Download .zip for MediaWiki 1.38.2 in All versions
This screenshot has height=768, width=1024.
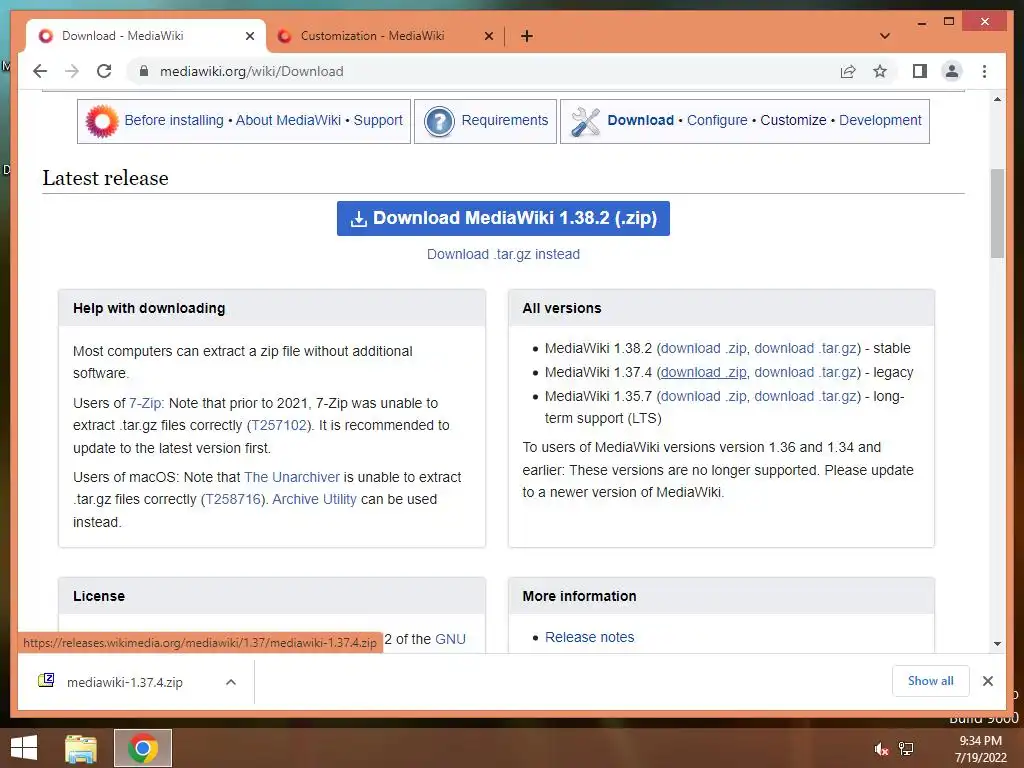[704, 349]
